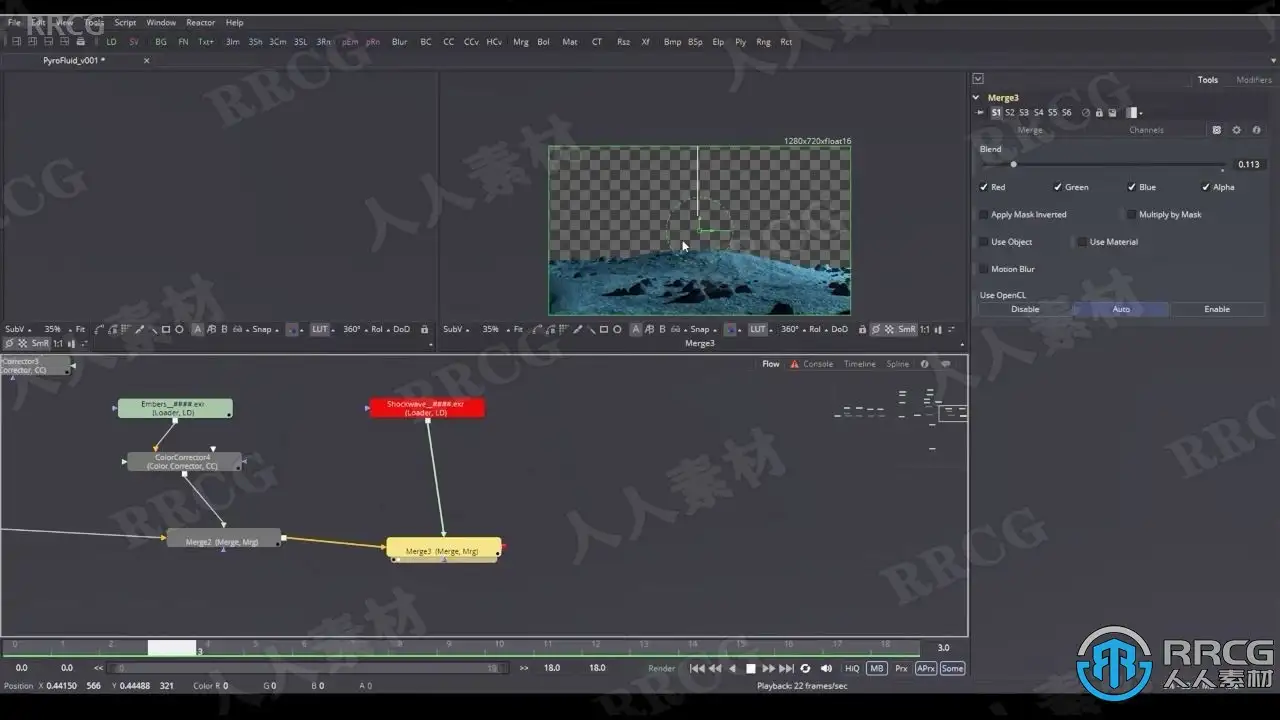Toggle the Blue channel checkbox
The height and width of the screenshot is (720, 1280).
tap(1132, 187)
